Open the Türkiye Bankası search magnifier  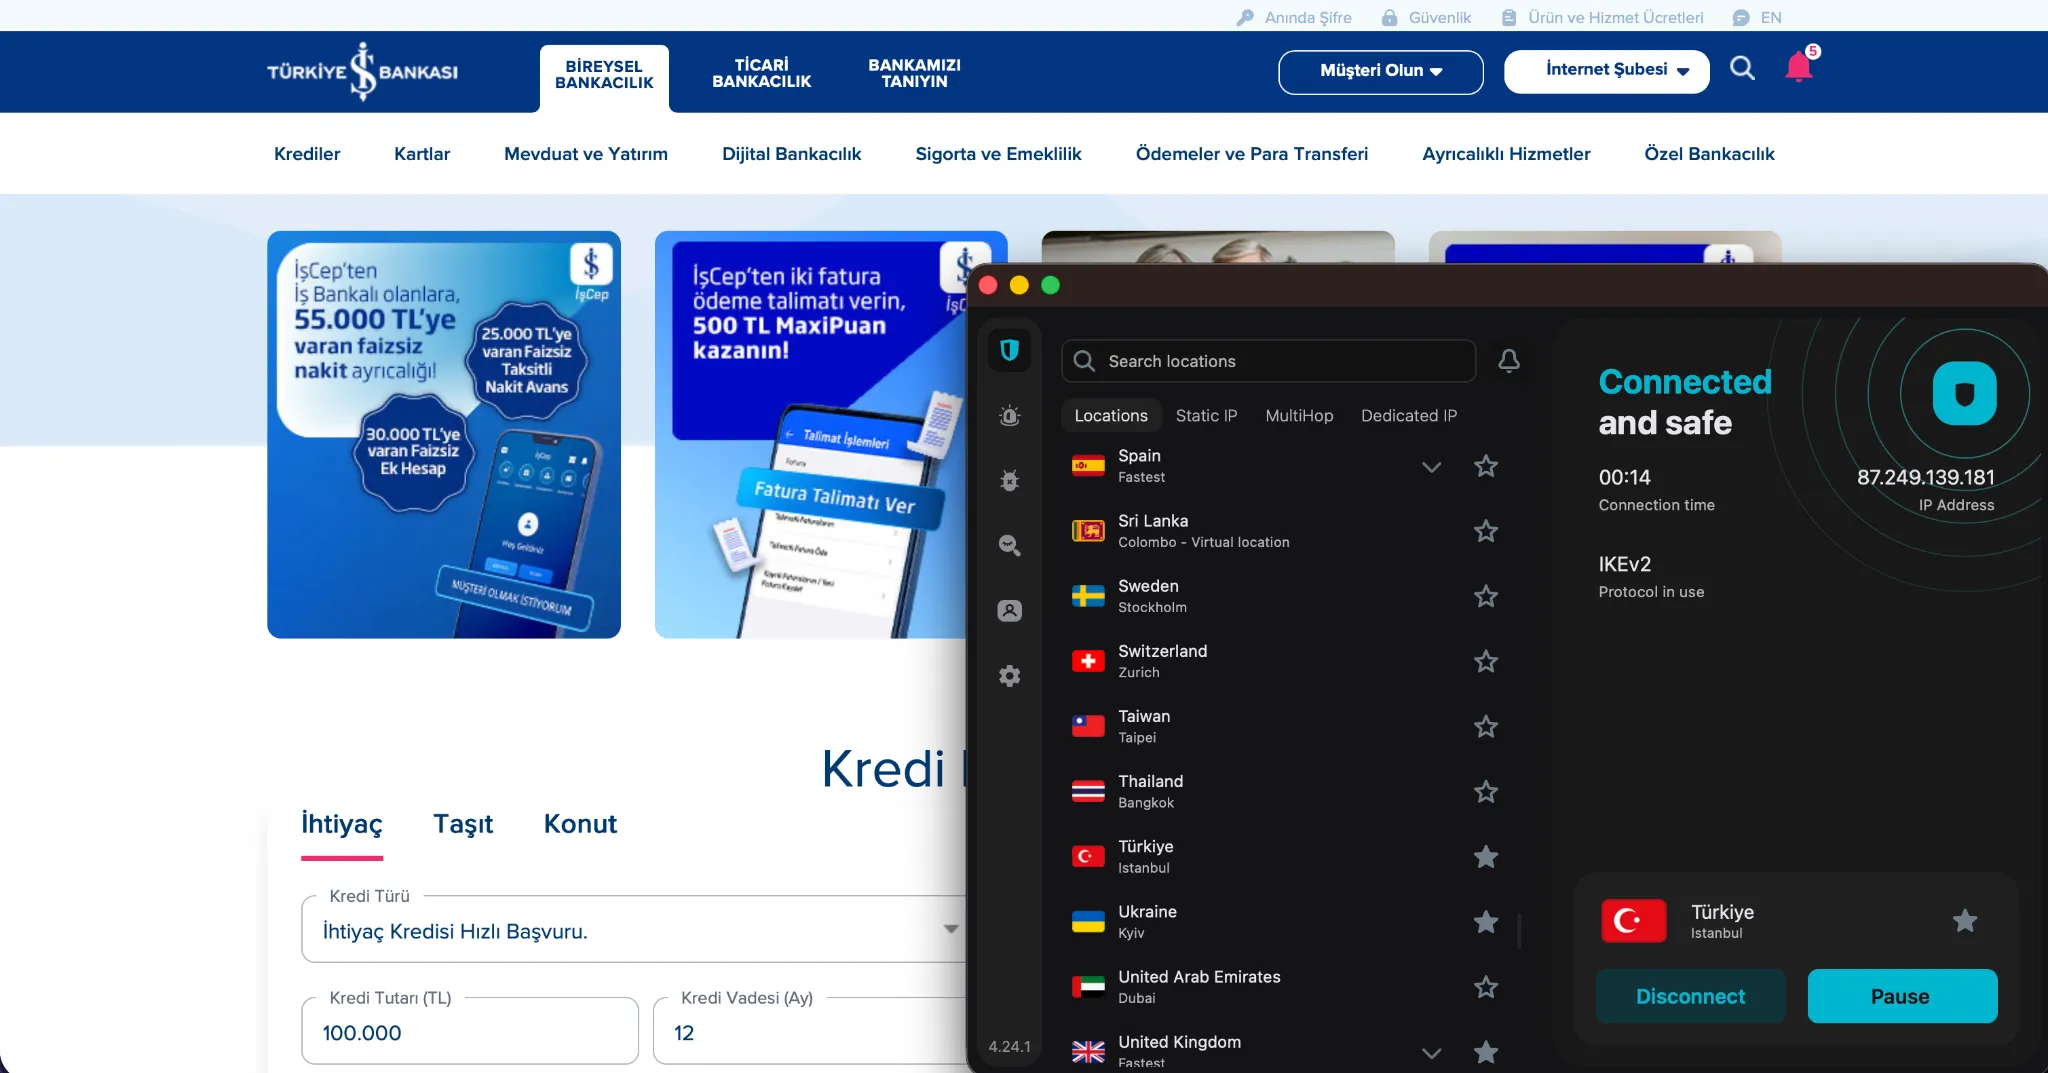[1743, 69]
